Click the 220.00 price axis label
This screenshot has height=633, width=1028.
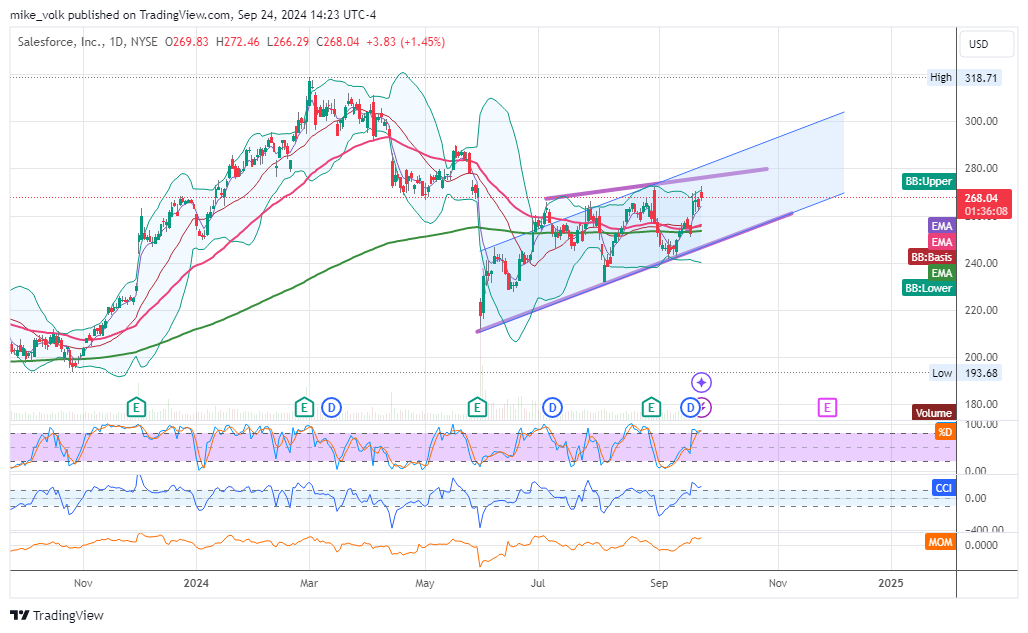click(x=981, y=310)
